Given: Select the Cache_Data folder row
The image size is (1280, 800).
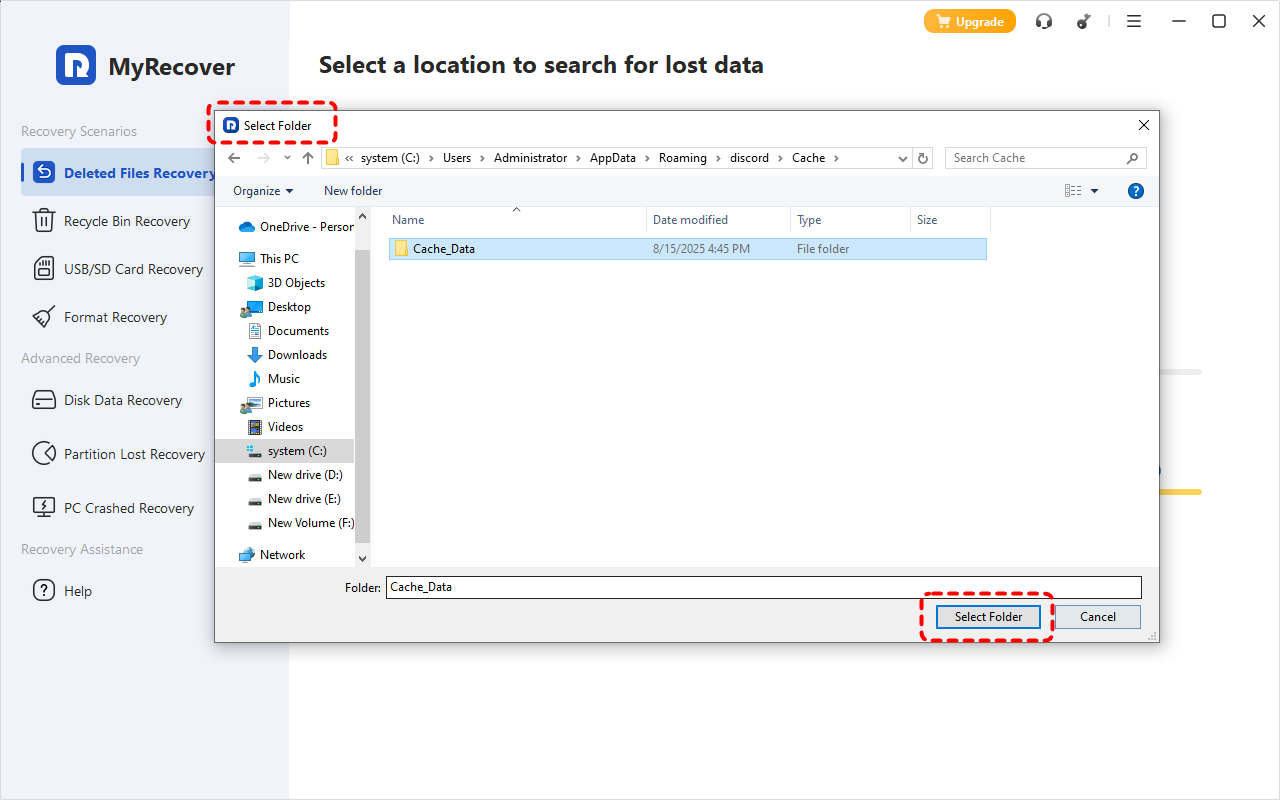Looking at the screenshot, I should point(687,249).
